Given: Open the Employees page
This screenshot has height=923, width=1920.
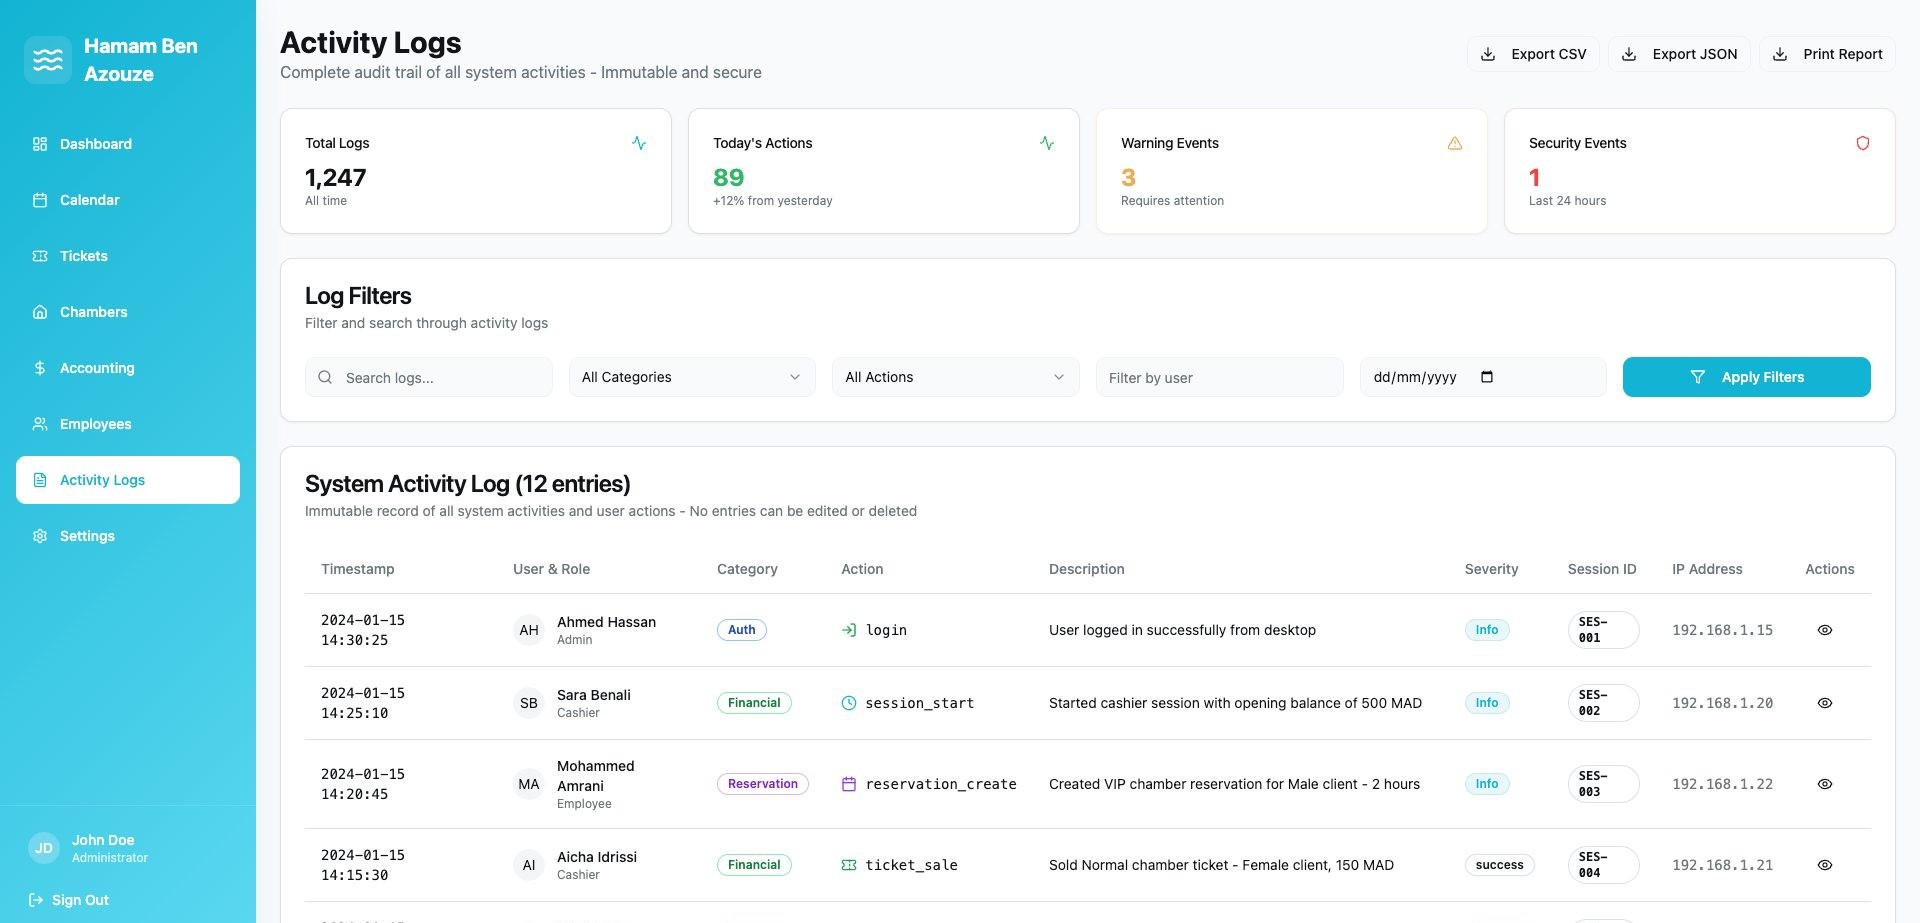Looking at the screenshot, I should 128,424.
